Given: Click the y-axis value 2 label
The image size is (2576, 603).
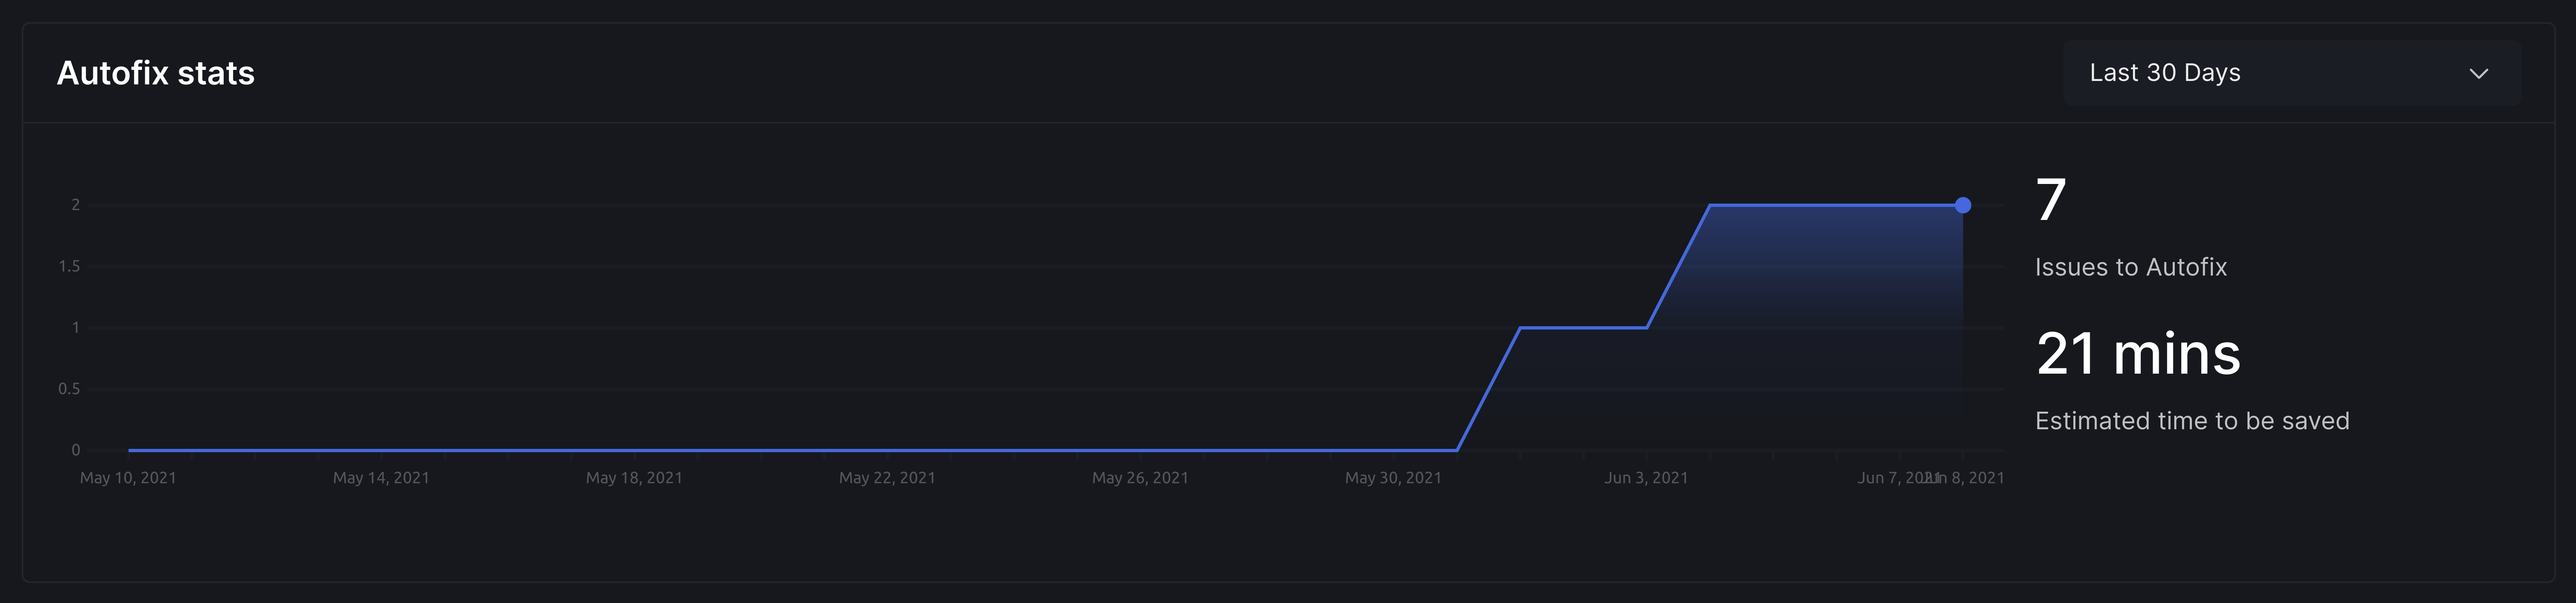Looking at the screenshot, I should click(75, 205).
